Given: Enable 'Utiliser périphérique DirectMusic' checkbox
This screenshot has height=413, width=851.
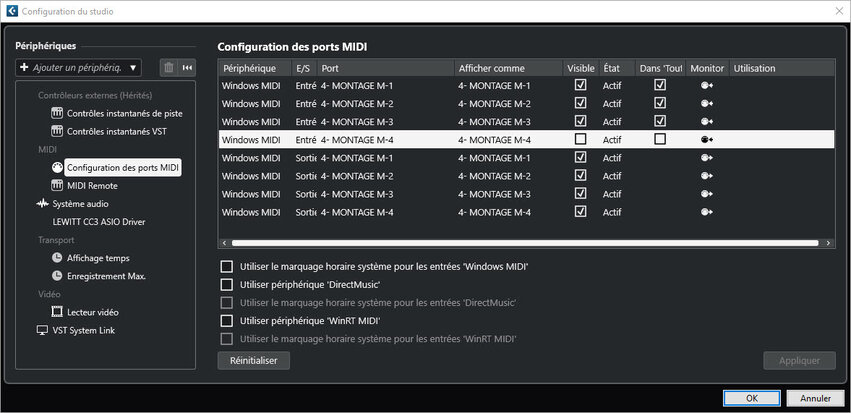Looking at the screenshot, I should [226, 285].
